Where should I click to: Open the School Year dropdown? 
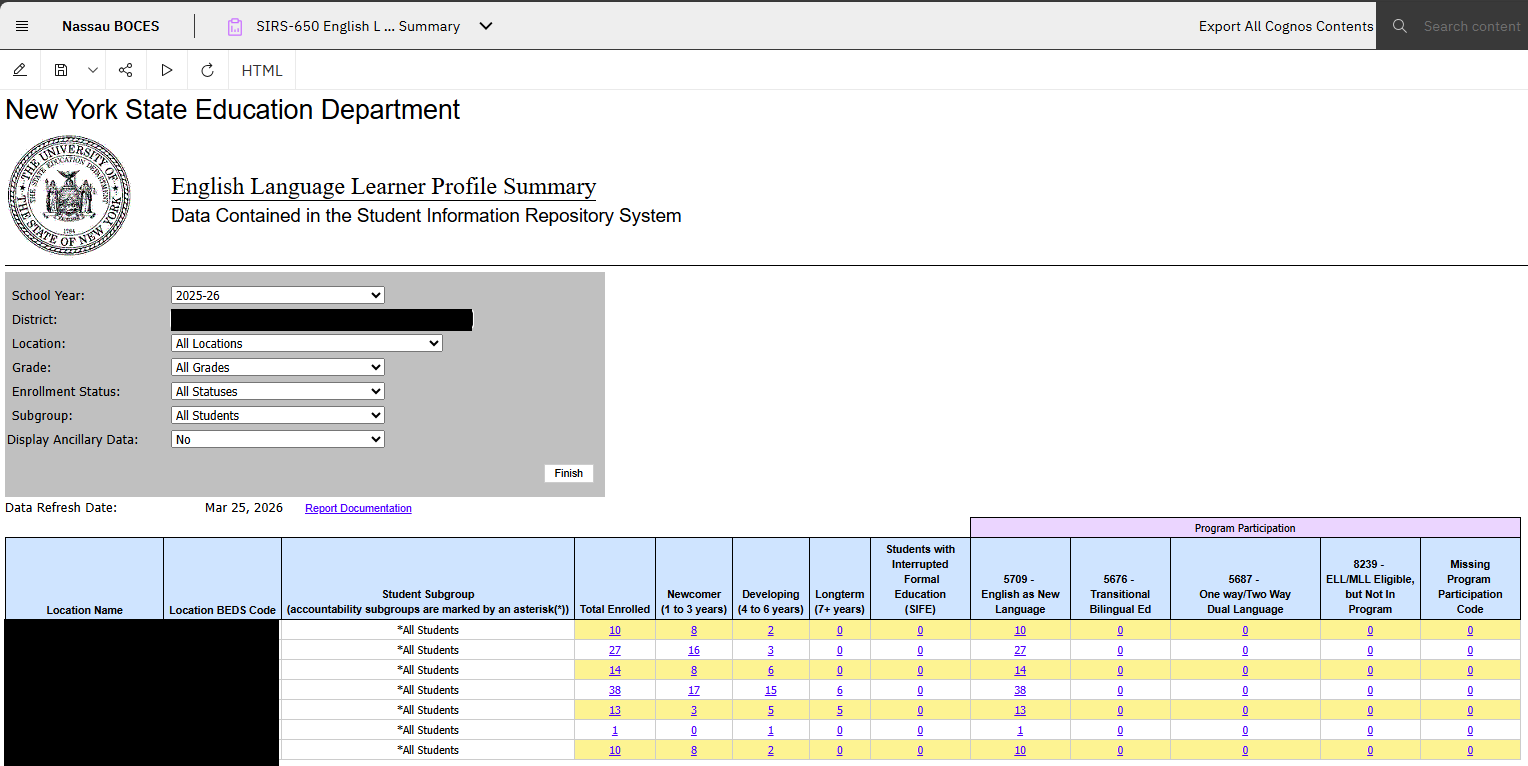coord(278,295)
